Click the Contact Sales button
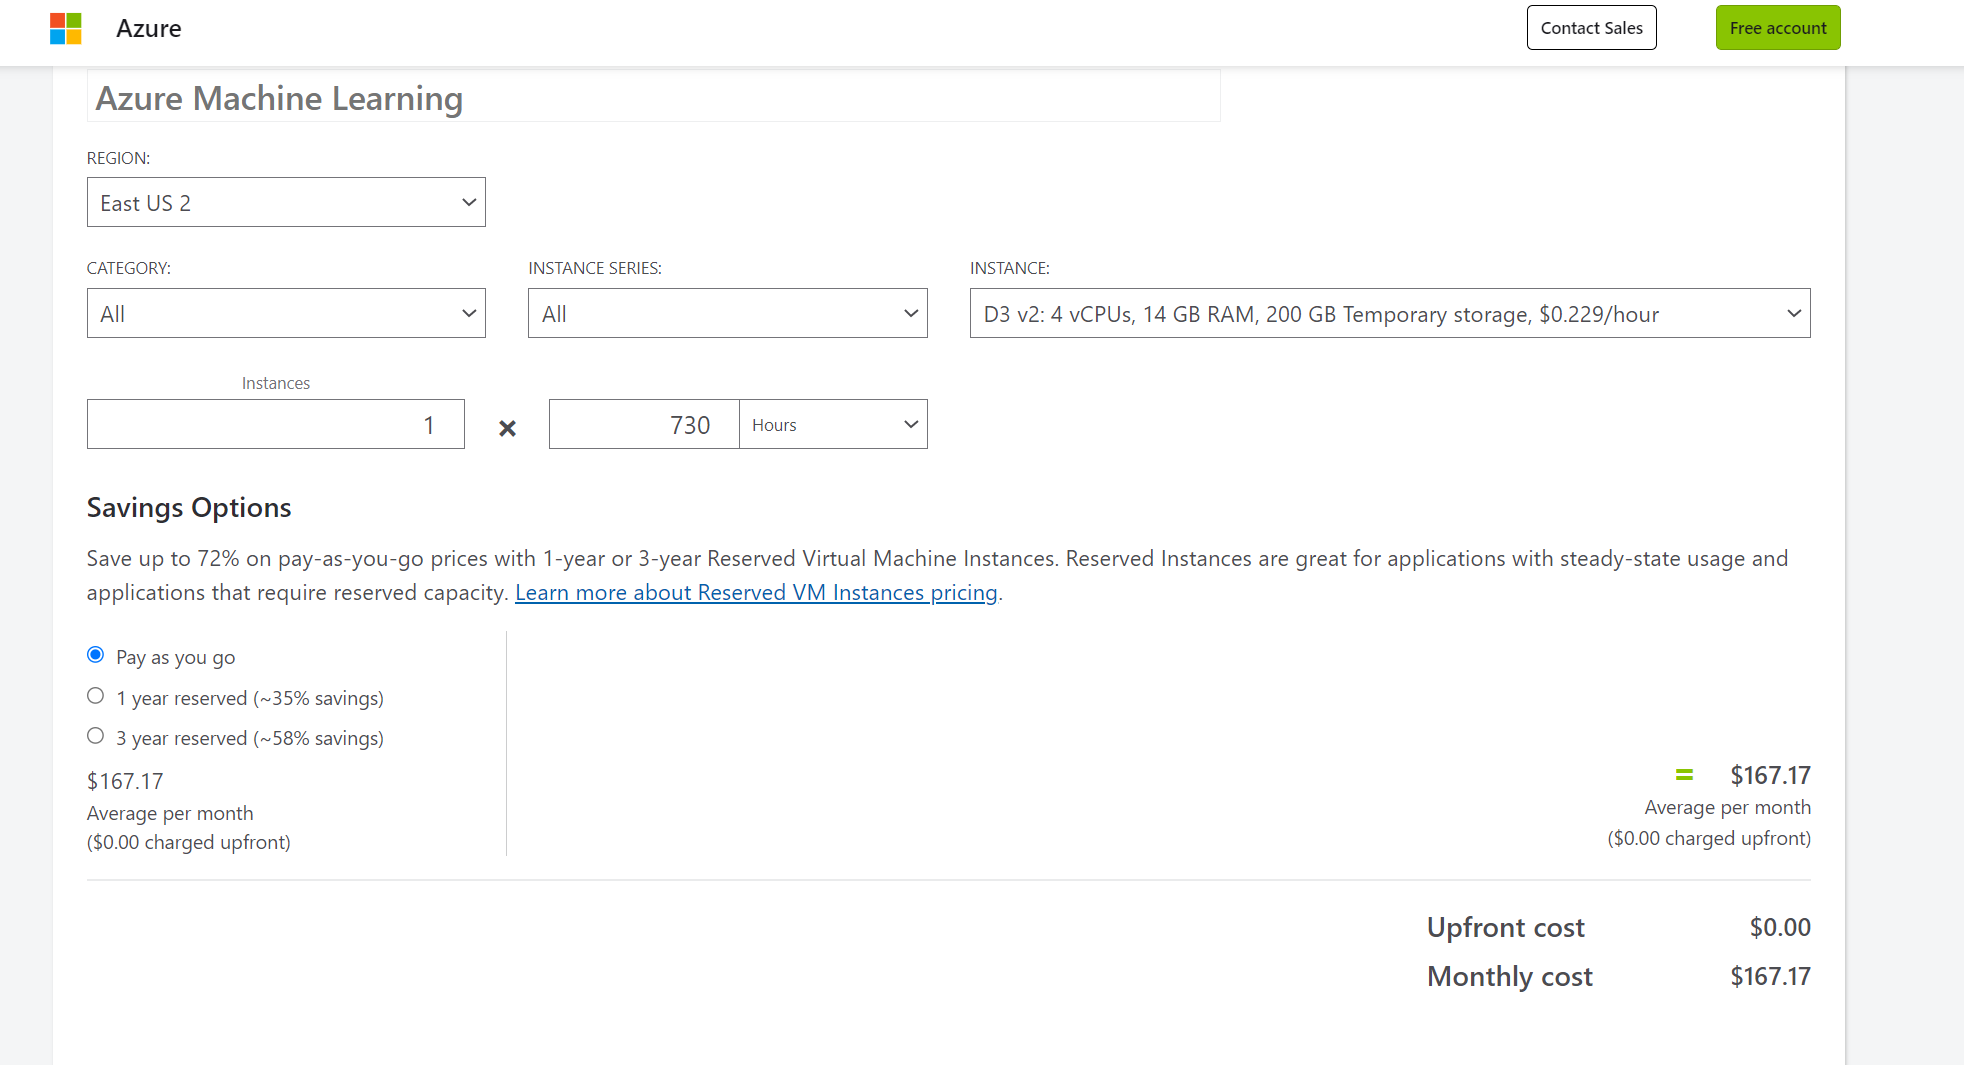The height and width of the screenshot is (1065, 1964). 1591,27
